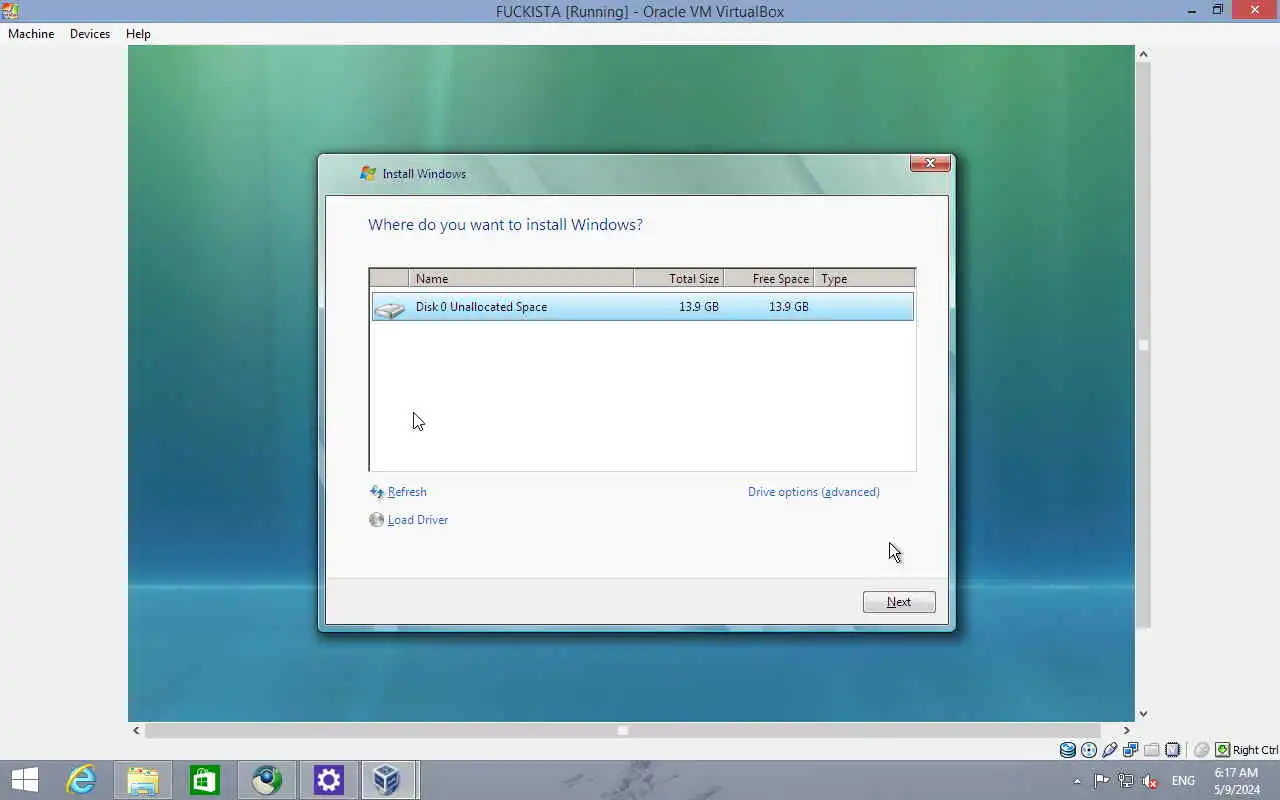Open the Devices menu
This screenshot has height=800, width=1280.
[x=90, y=34]
